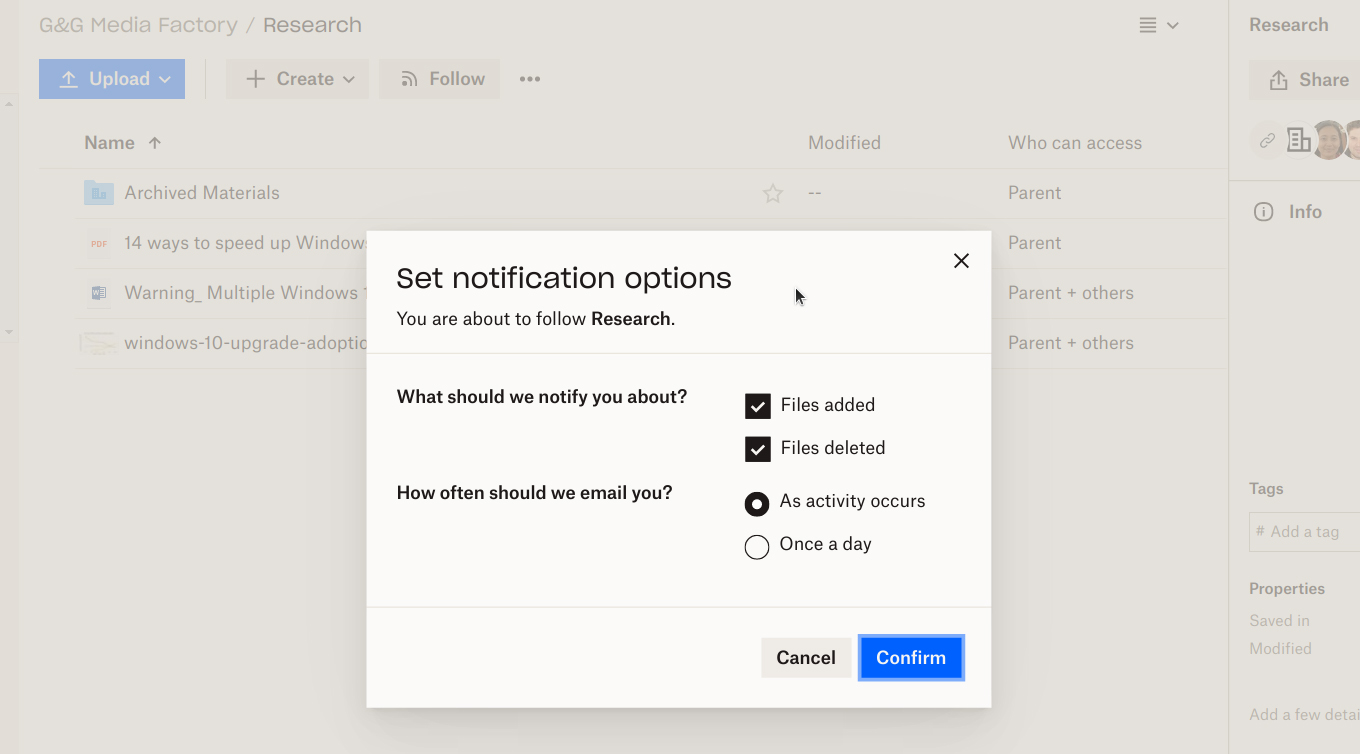This screenshot has width=1360, height=754.
Task: Uncheck the Files added option
Action: [757, 405]
